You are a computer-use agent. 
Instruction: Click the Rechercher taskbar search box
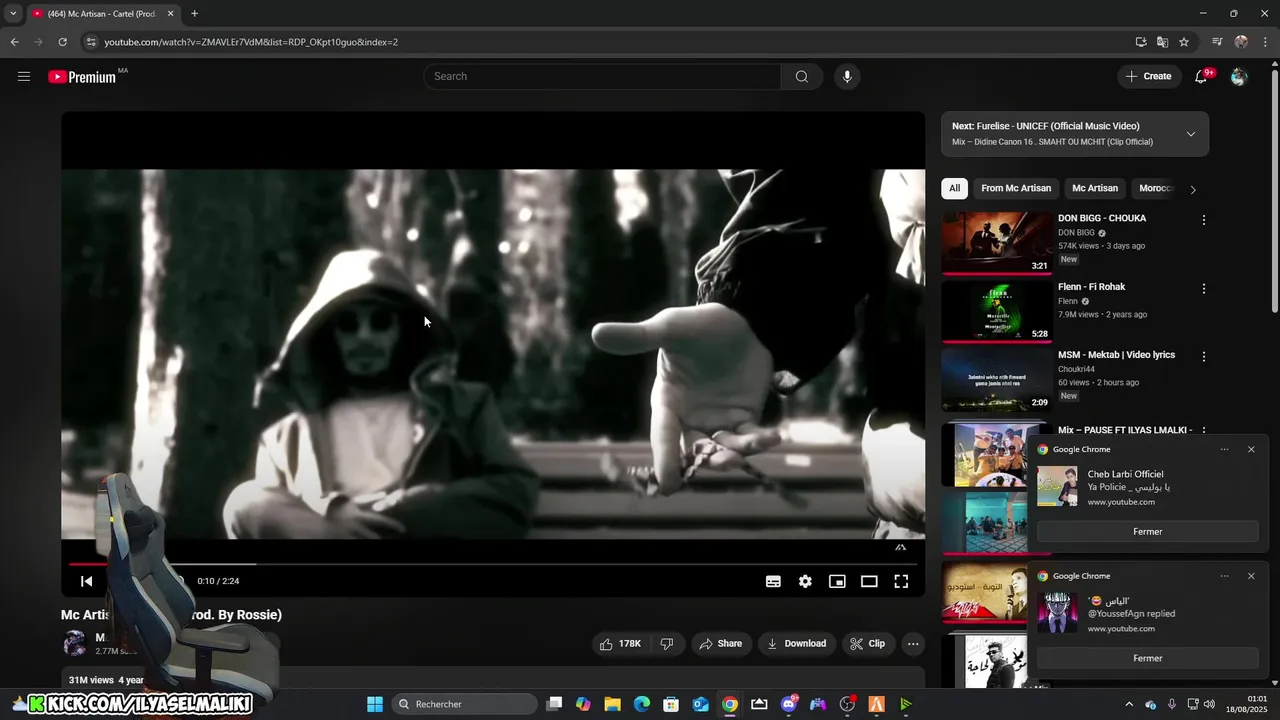click(x=464, y=704)
